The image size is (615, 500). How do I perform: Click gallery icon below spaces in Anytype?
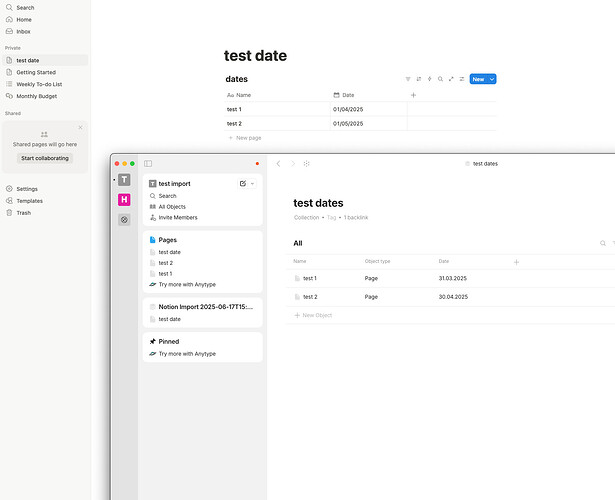(124, 220)
